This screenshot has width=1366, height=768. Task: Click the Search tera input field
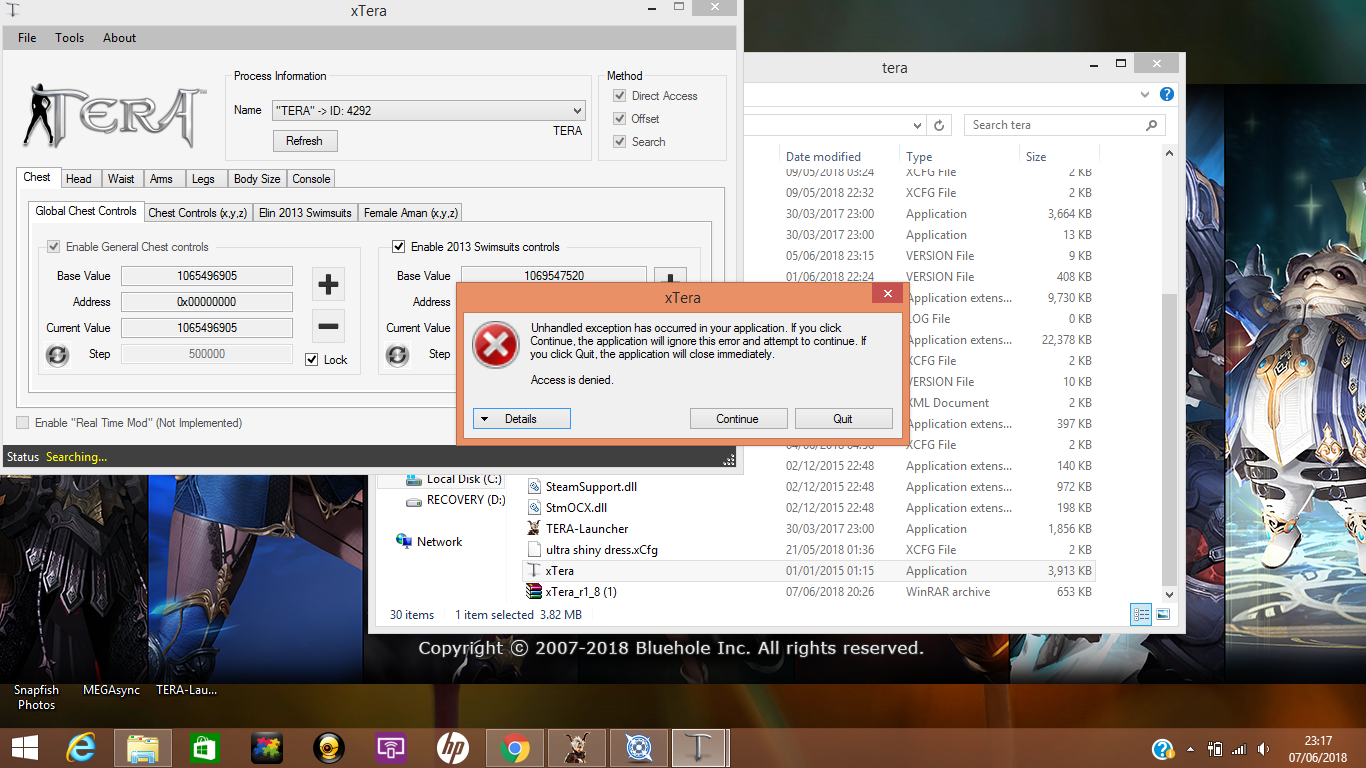[x=1055, y=125]
